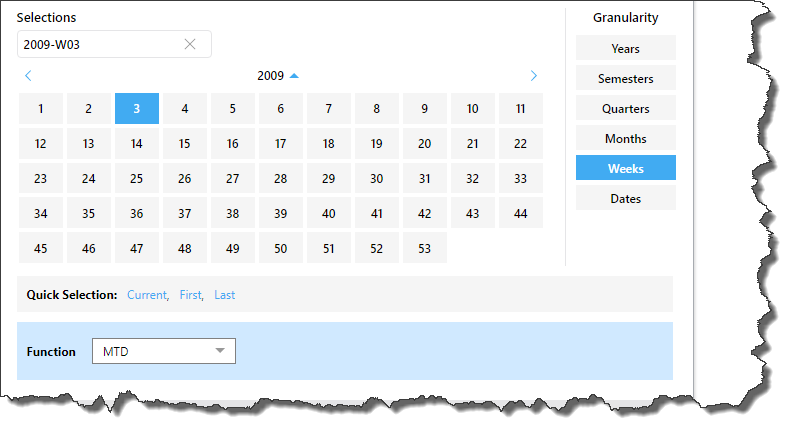Select week 3 in the calendar grid

tap(137, 109)
